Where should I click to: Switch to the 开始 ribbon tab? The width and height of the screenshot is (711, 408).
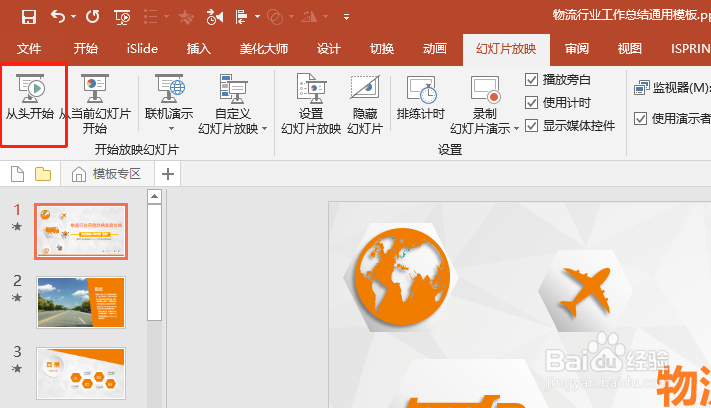[x=86, y=49]
